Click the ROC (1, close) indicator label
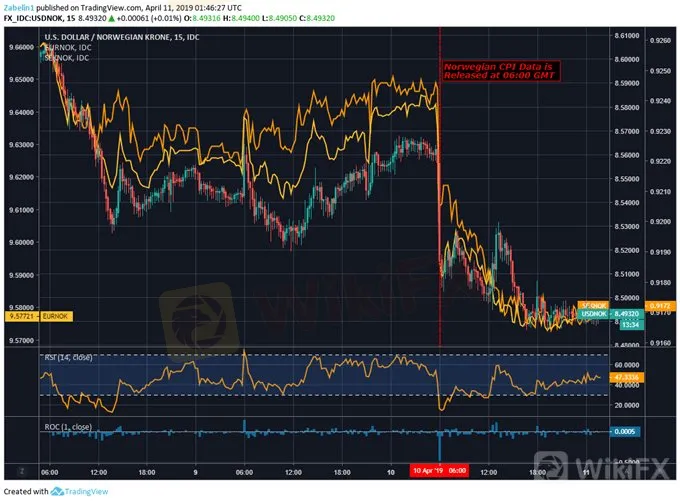Image resolution: width=680 pixels, height=502 pixels. (68, 427)
